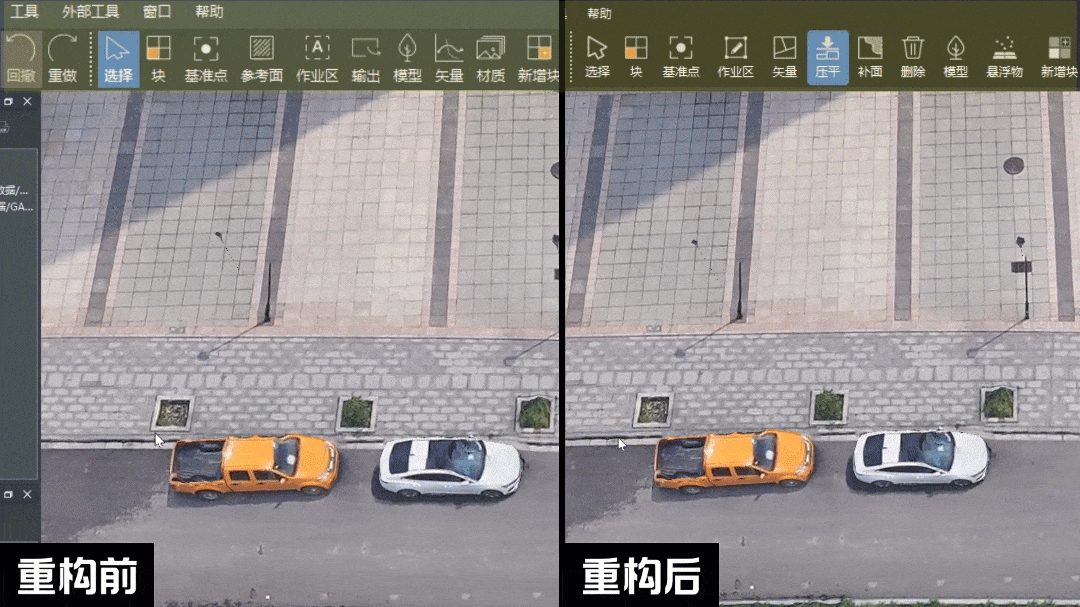Click the 重做 redo icon
Viewport: 1080px width, 607px height.
coord(62,57)
